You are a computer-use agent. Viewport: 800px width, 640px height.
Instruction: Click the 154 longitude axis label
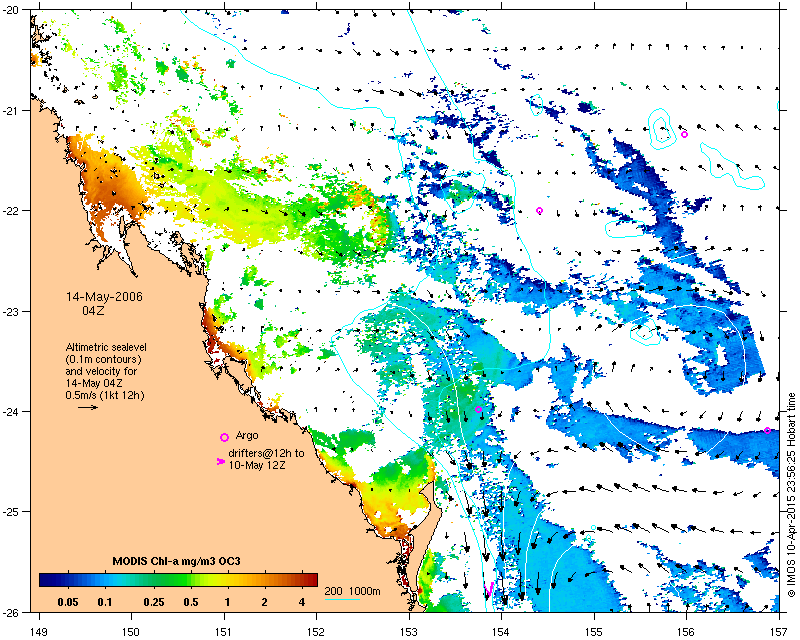[x=502, y=632]
